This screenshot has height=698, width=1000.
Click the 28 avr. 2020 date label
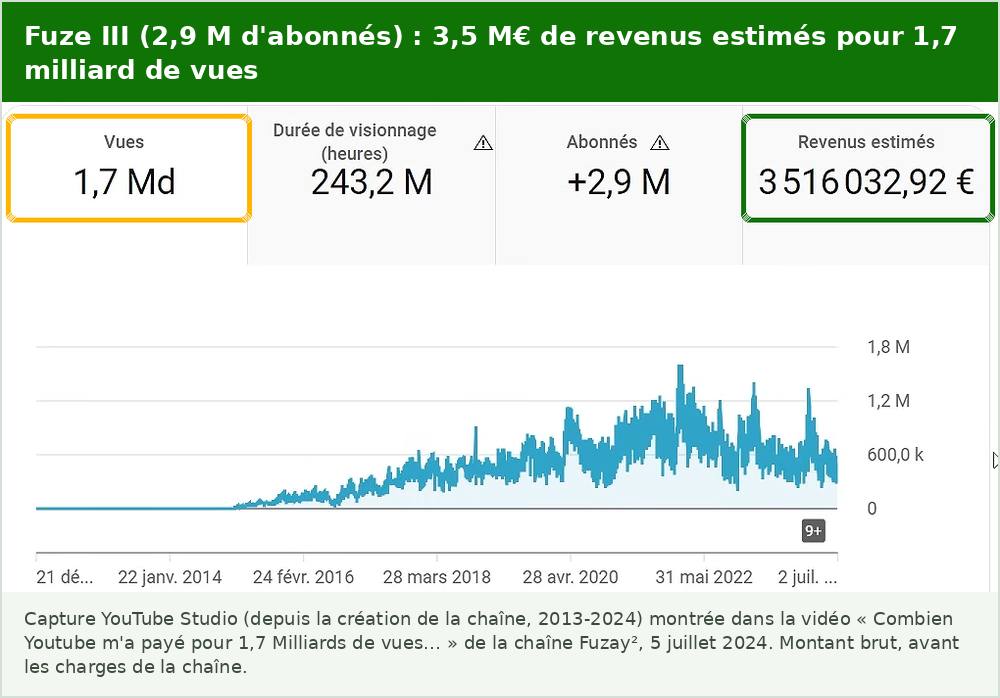[x=570, y=577]
